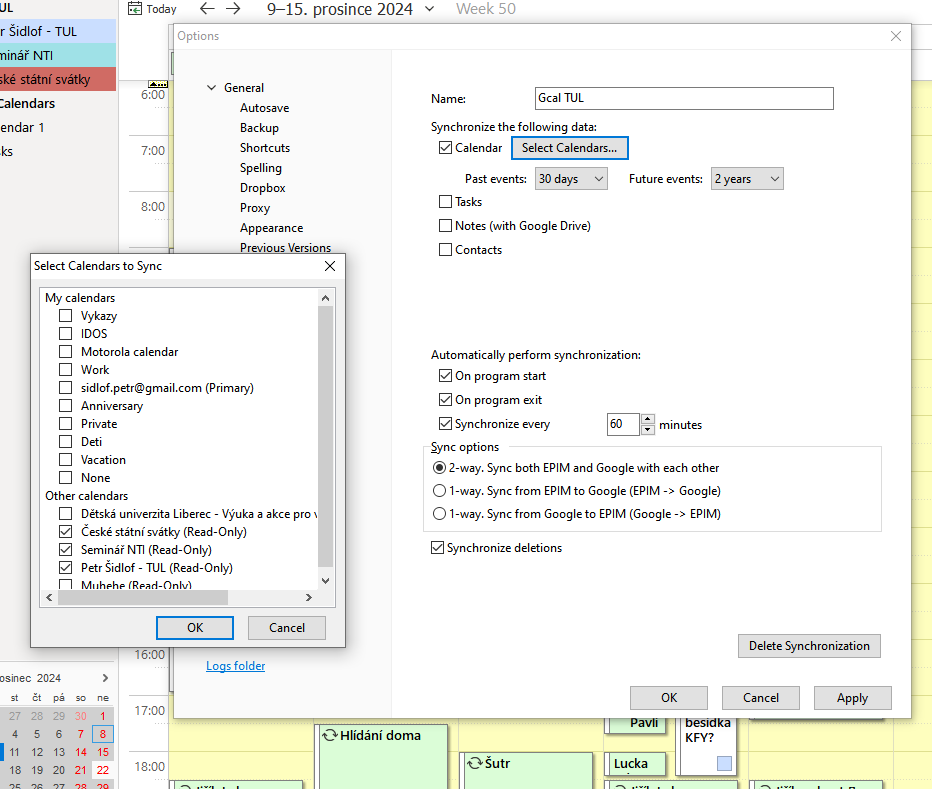The width and height of the screenshot is (932, 789).
Task: Open the Future events dropdown
Action: [747, 179]
